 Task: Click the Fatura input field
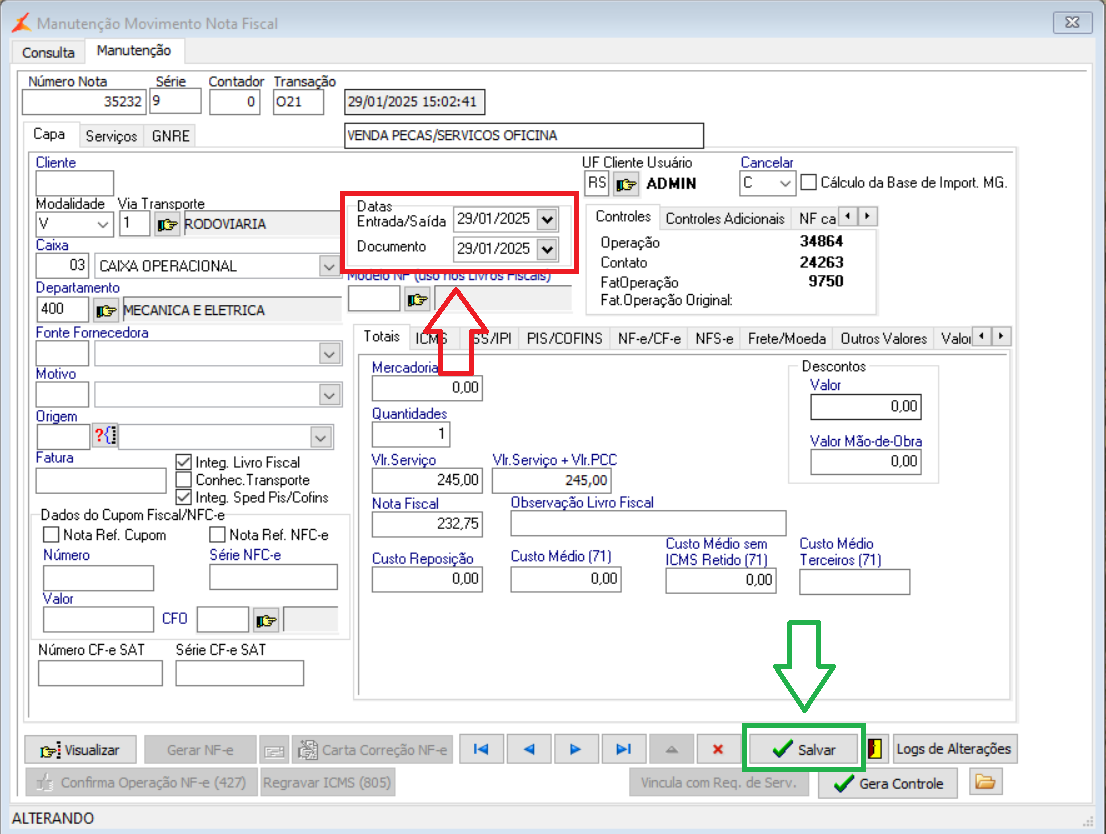click(x=101, y=481)
